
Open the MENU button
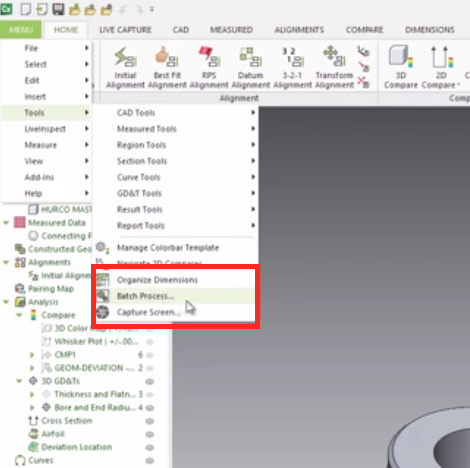[x=21, y=30]
